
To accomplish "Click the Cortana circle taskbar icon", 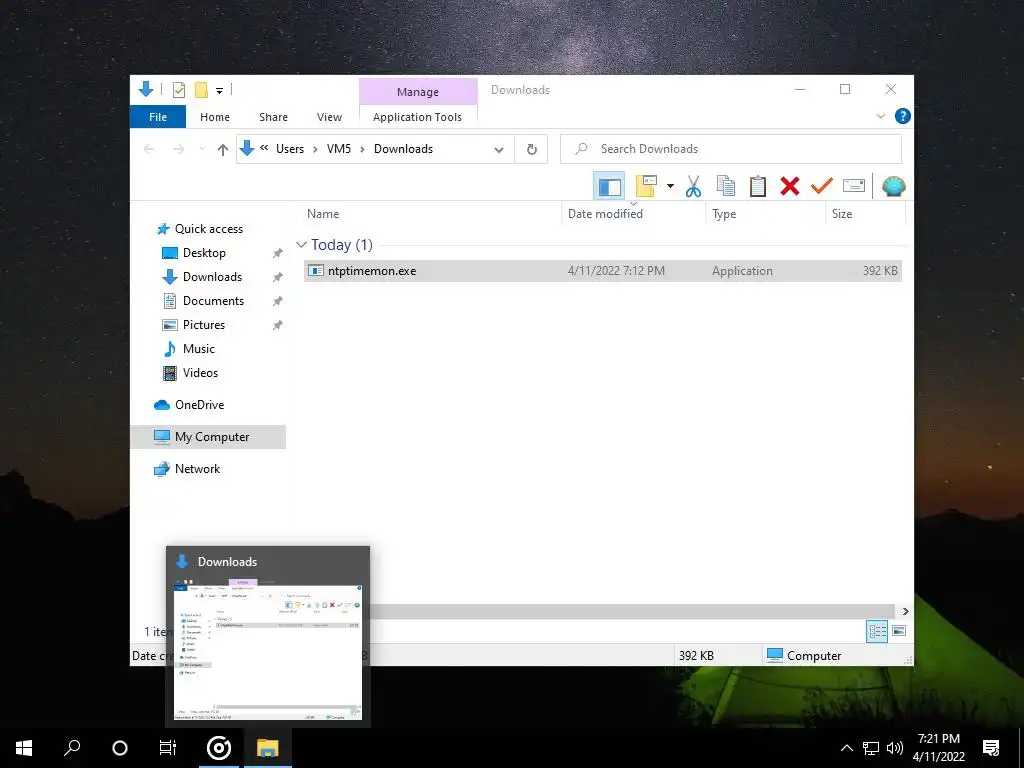I will point(120,748).
